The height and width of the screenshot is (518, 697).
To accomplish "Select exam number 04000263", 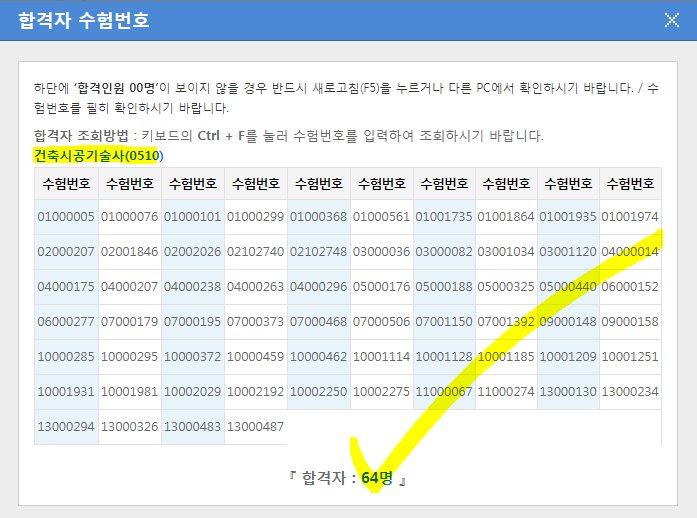I will (x=256, y=286).
